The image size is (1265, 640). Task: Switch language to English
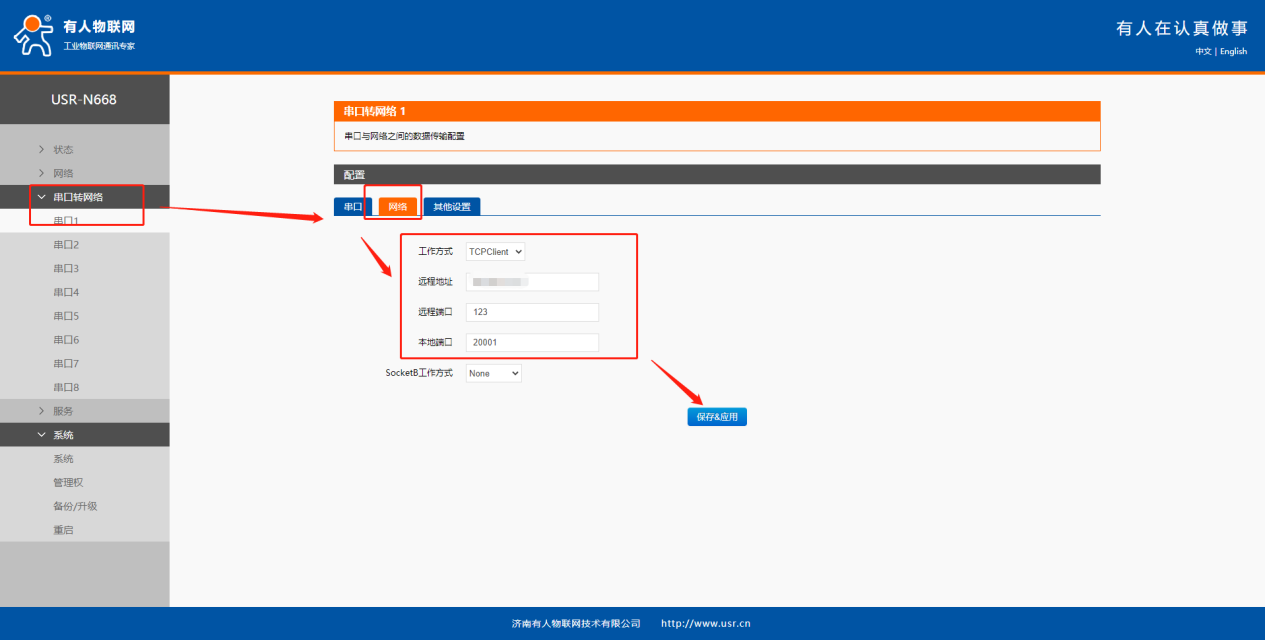pos(1233,51)
